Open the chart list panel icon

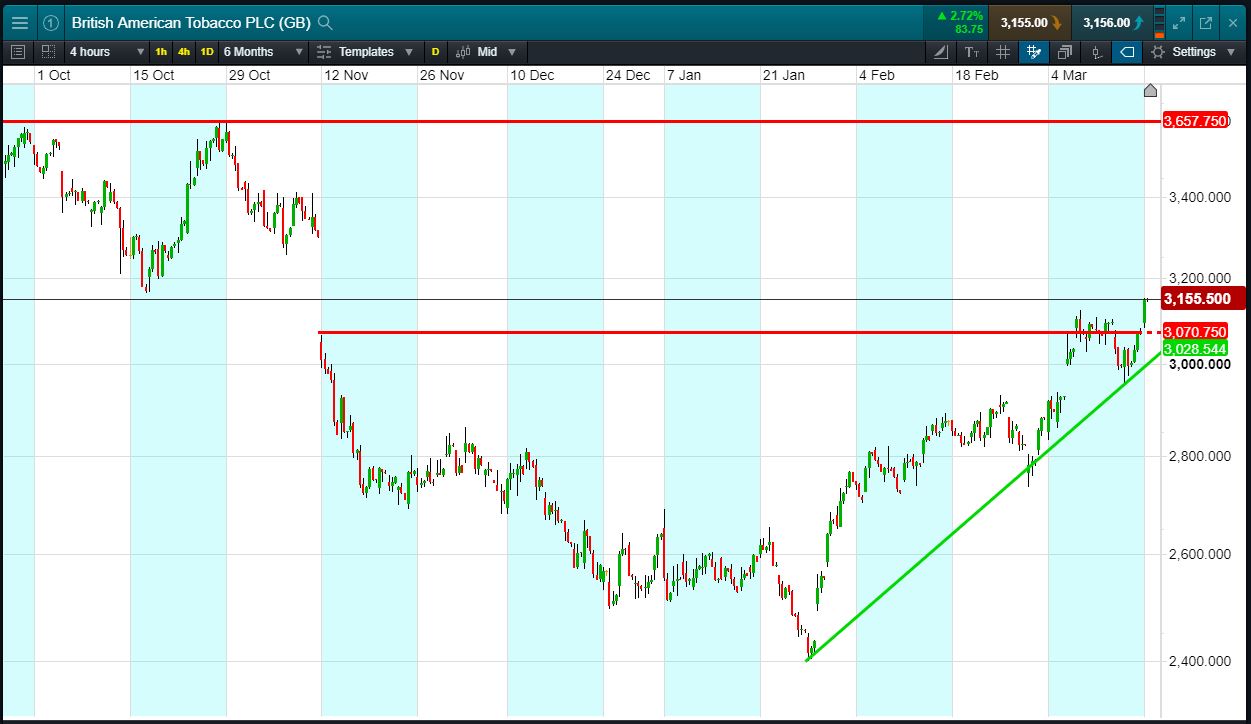[17, 52]
